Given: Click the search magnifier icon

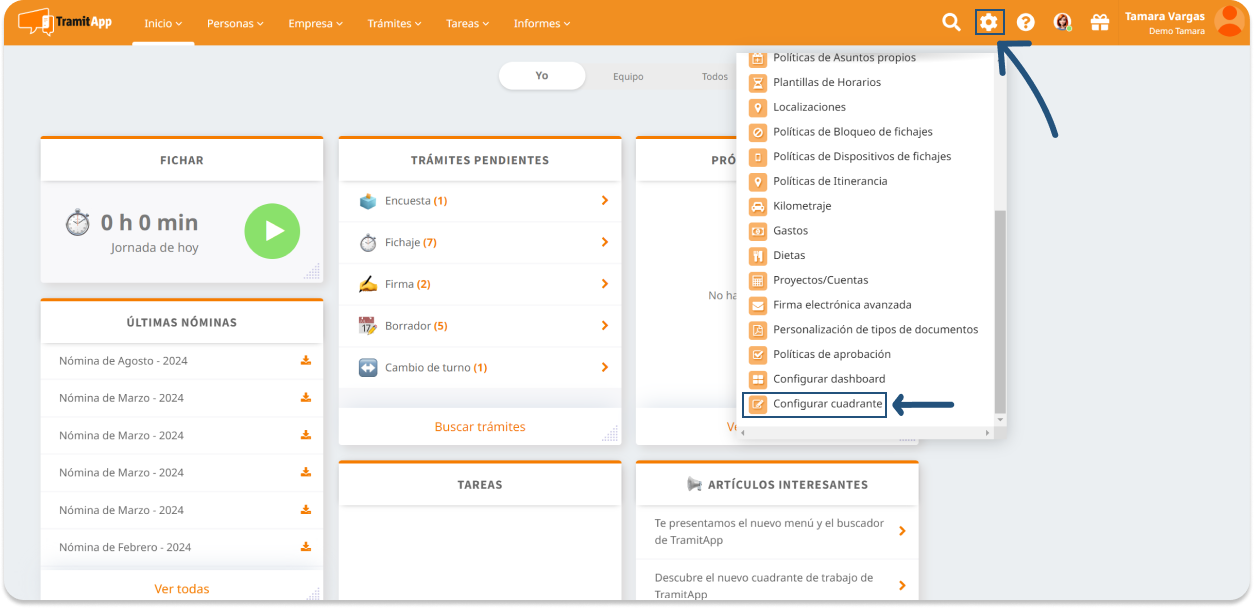Looking at the screenshot, I should 951,23.
